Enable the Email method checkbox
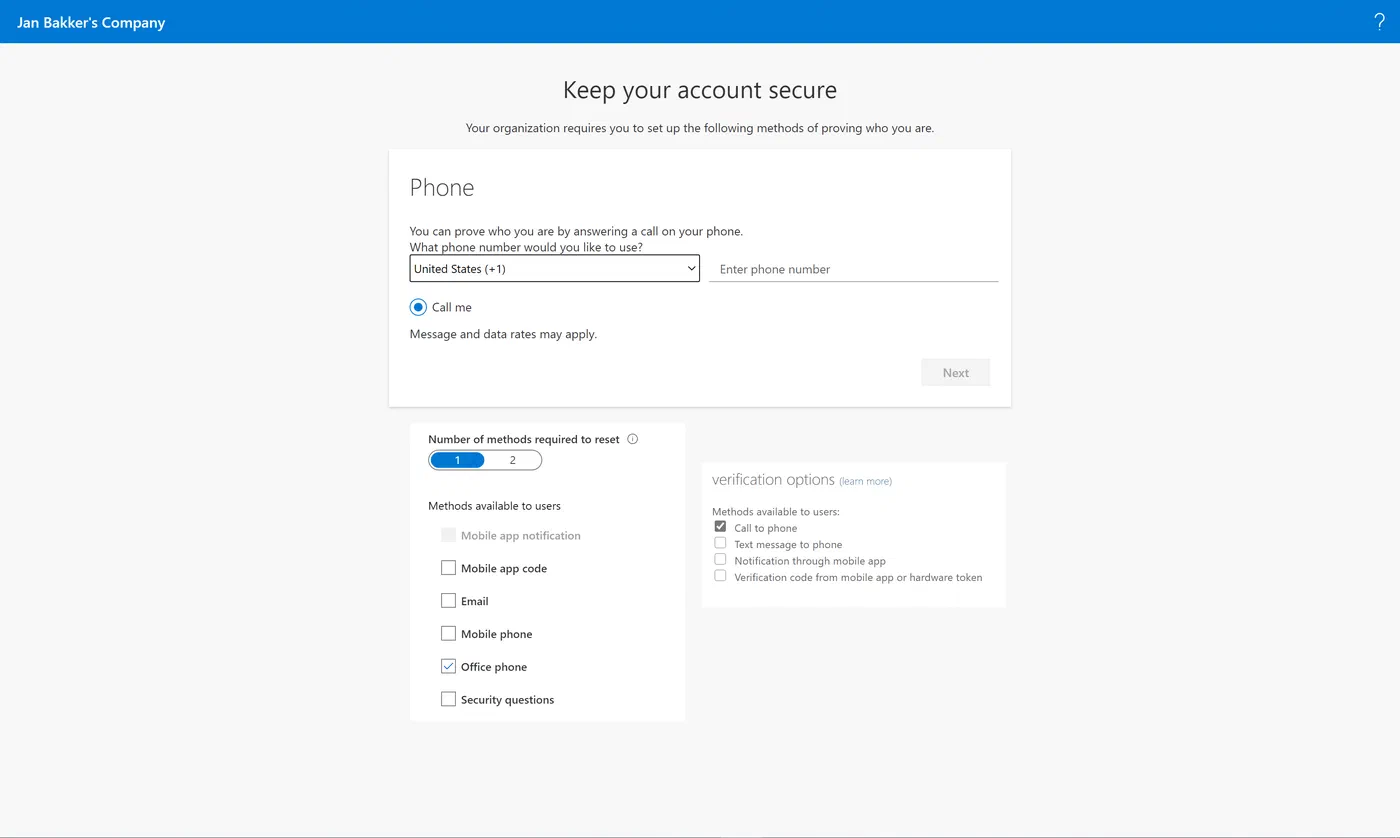1400x838 pixels. coord(448,601)
